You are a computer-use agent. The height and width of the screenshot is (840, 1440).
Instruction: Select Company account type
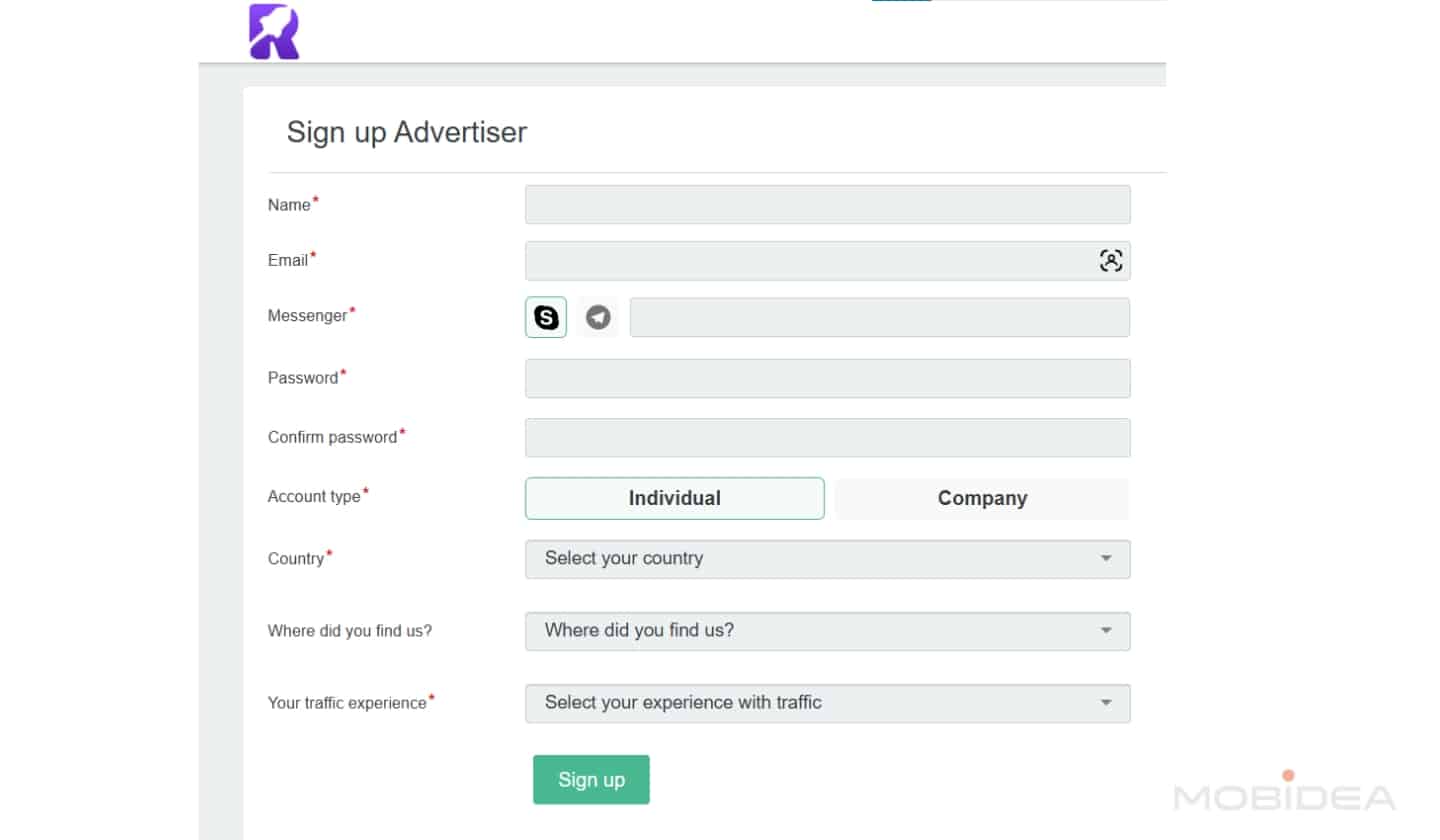[981, 498]
